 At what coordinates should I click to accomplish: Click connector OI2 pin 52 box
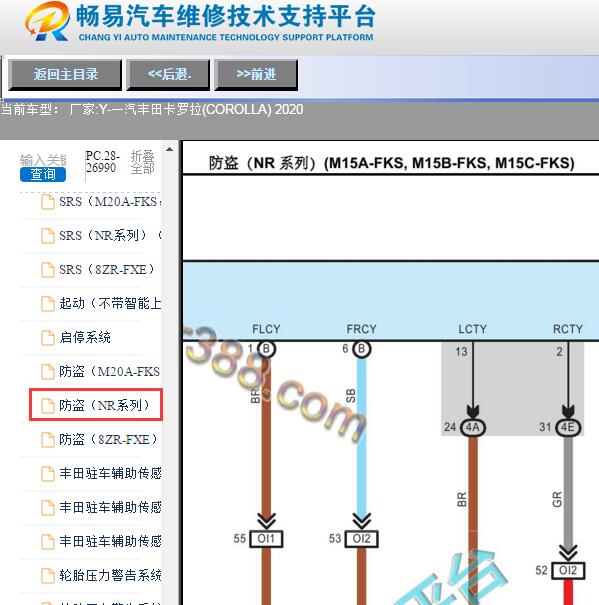(x=568, y=571)
